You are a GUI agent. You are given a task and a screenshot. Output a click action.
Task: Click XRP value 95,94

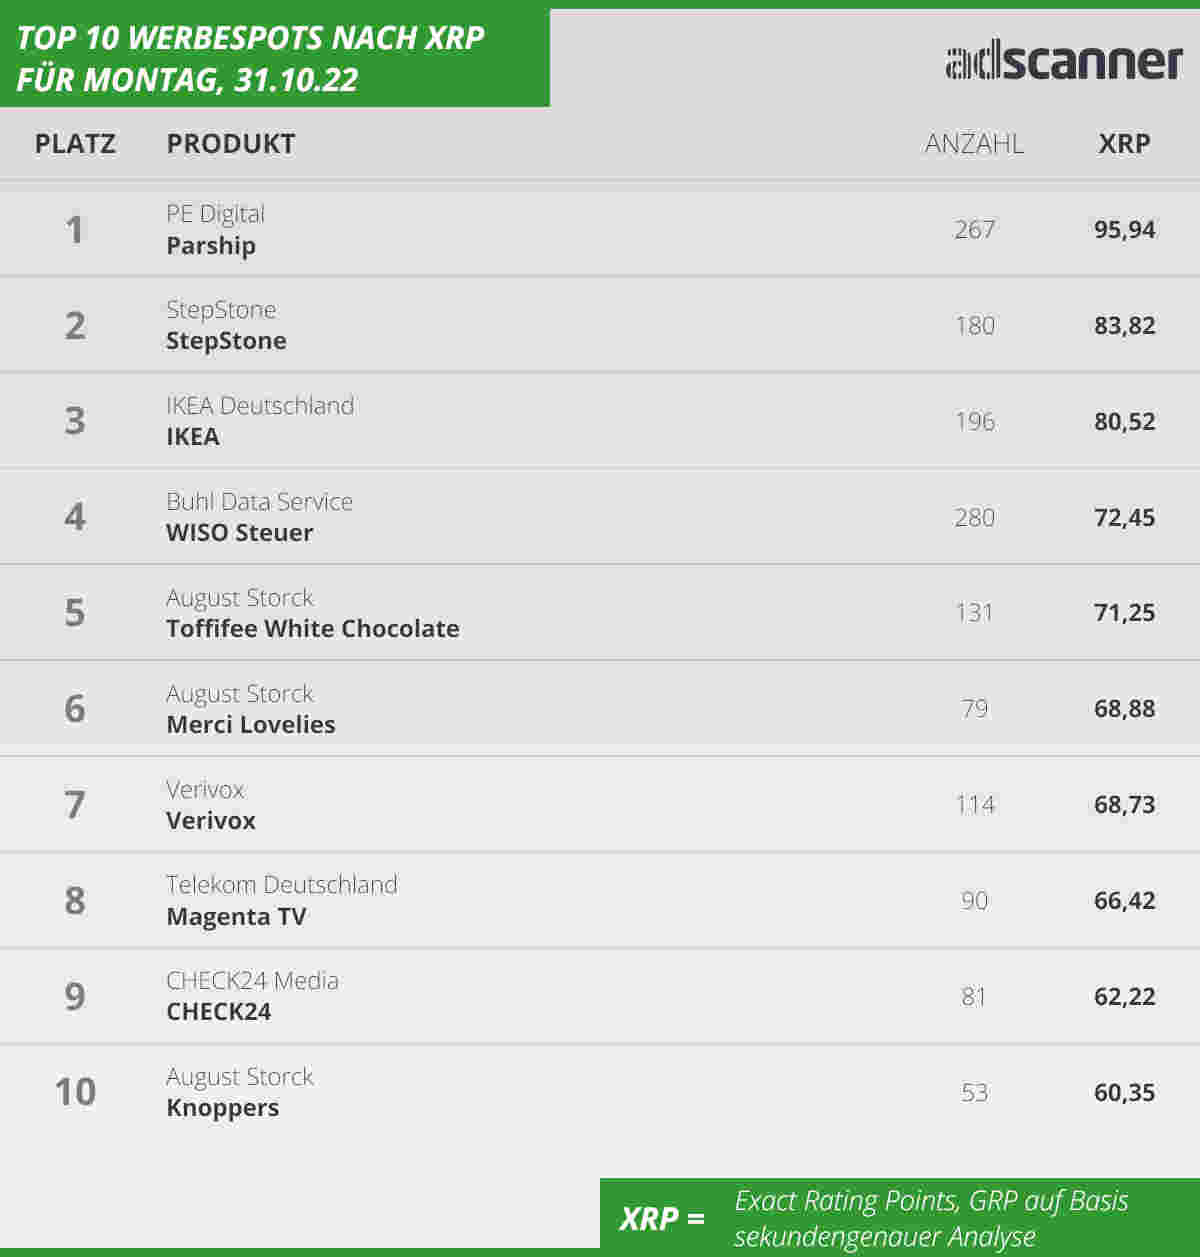(1124, 230)
